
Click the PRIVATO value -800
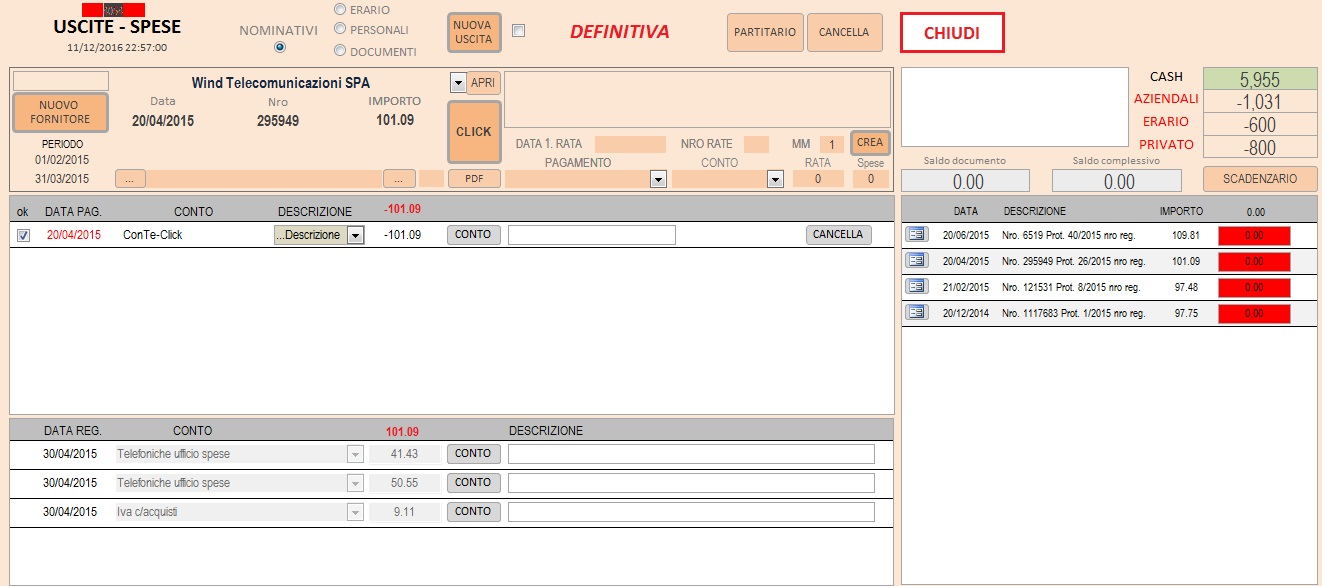point(1260,147)
